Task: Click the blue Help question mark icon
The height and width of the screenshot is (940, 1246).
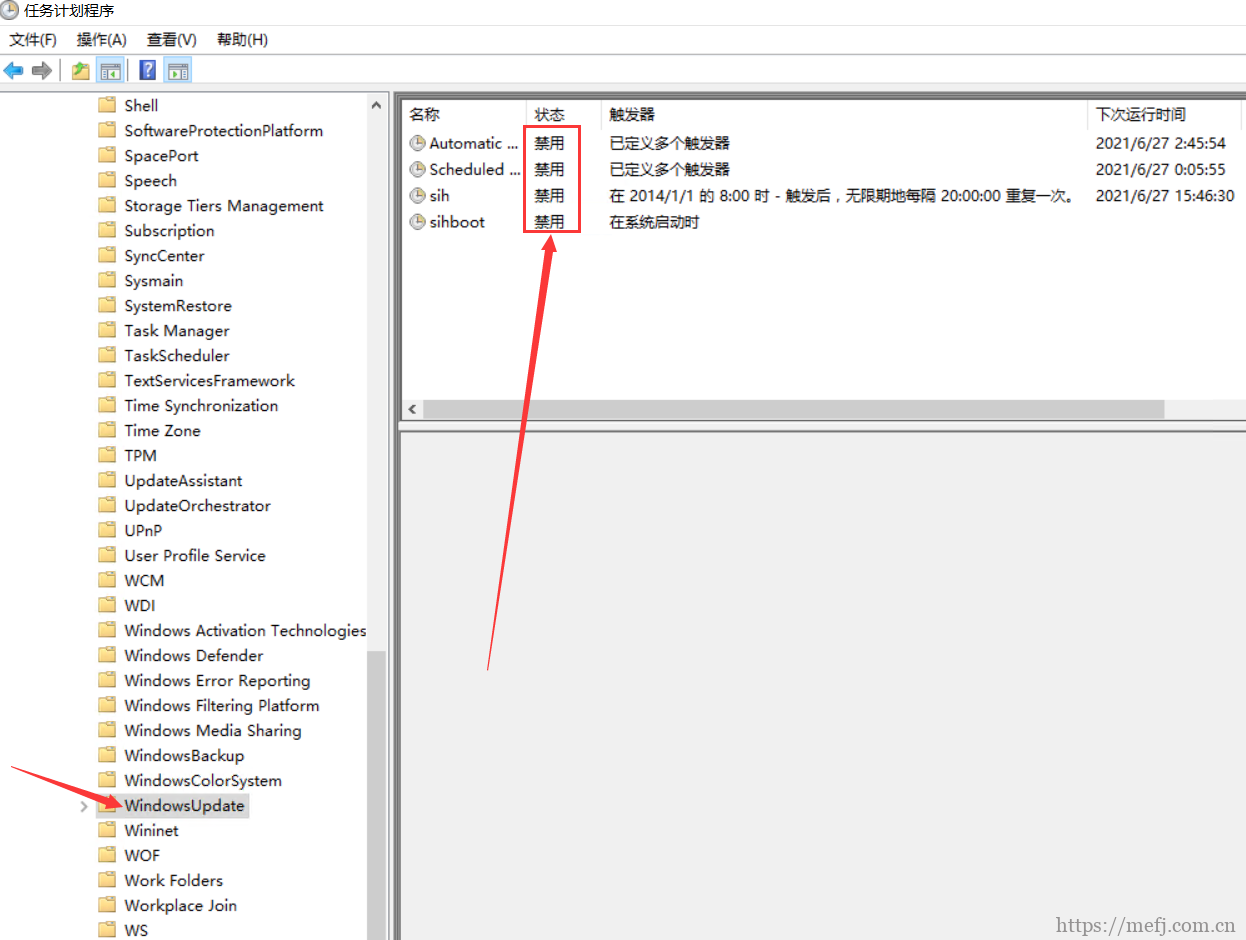Action: pos(148,70)
